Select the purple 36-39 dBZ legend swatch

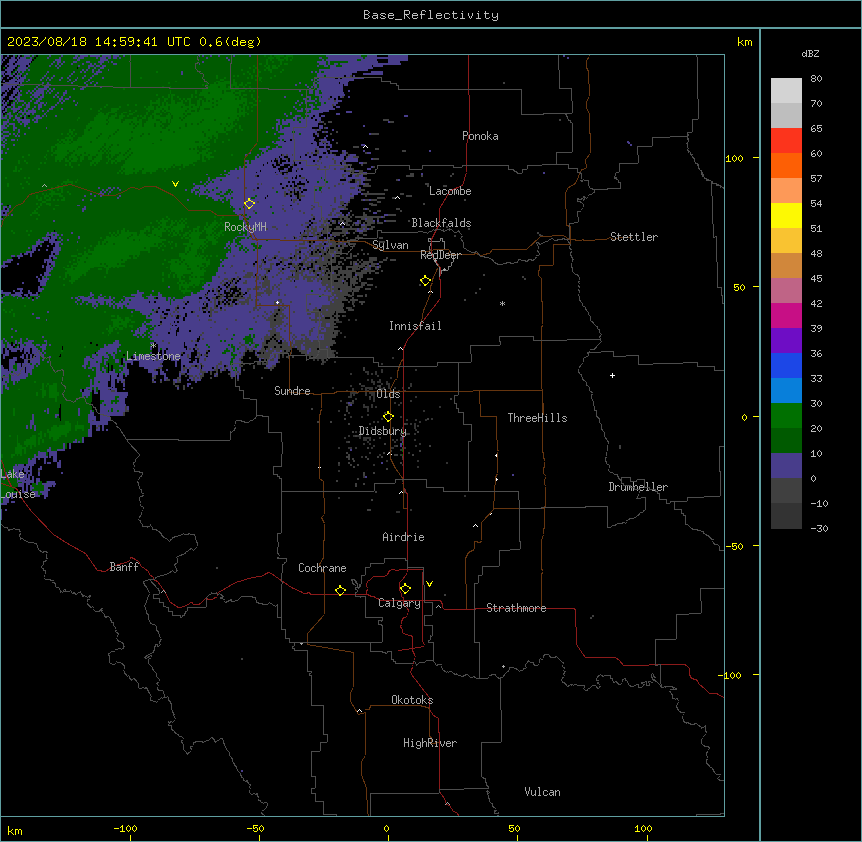click(786, 340)
